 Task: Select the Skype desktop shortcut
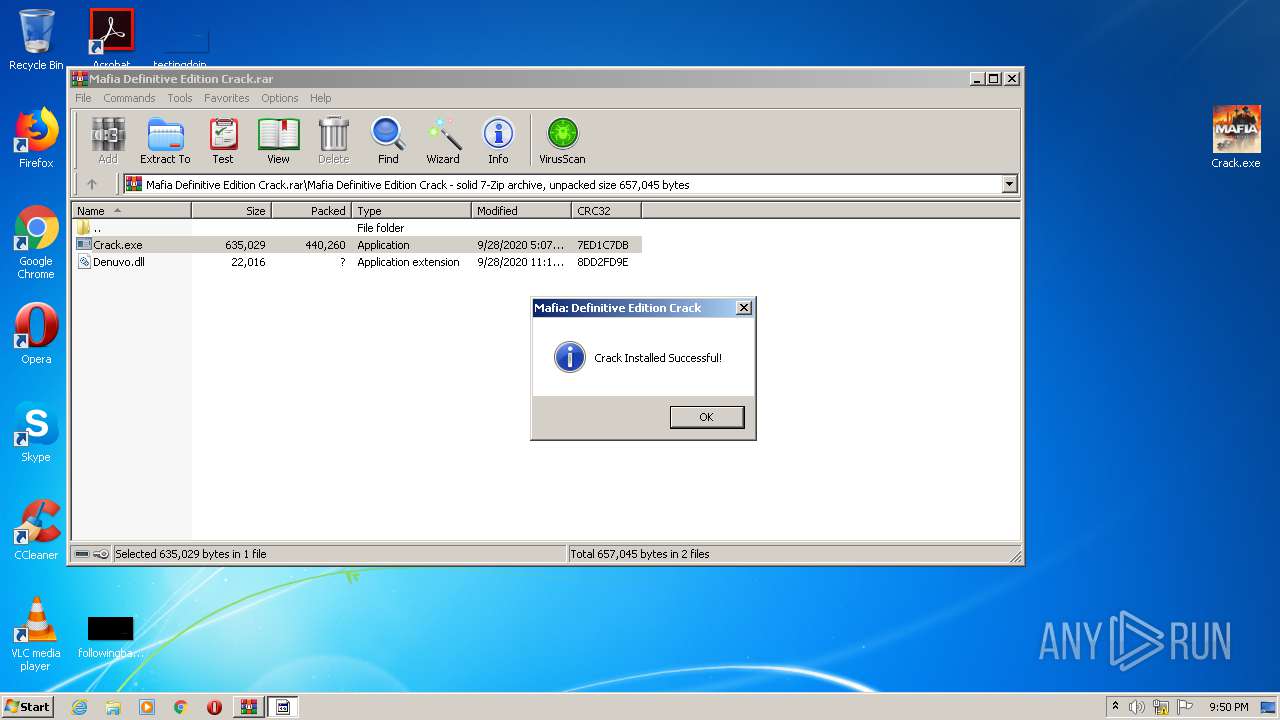pos(36,432)
